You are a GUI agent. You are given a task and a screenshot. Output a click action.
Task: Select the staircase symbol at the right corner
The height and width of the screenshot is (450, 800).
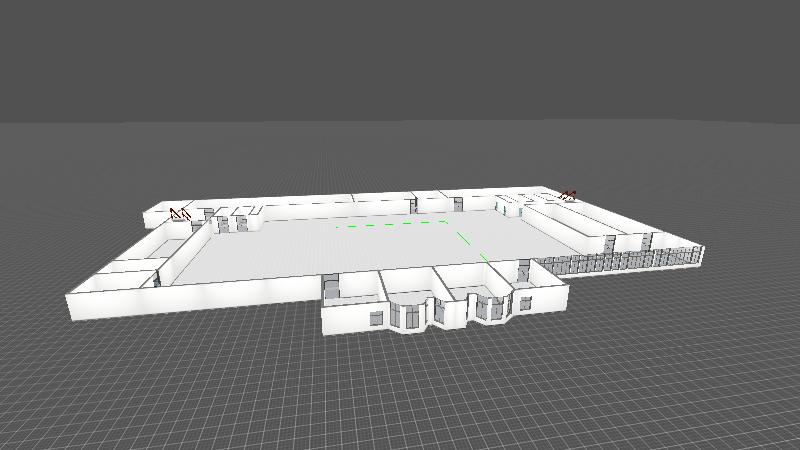569,195
